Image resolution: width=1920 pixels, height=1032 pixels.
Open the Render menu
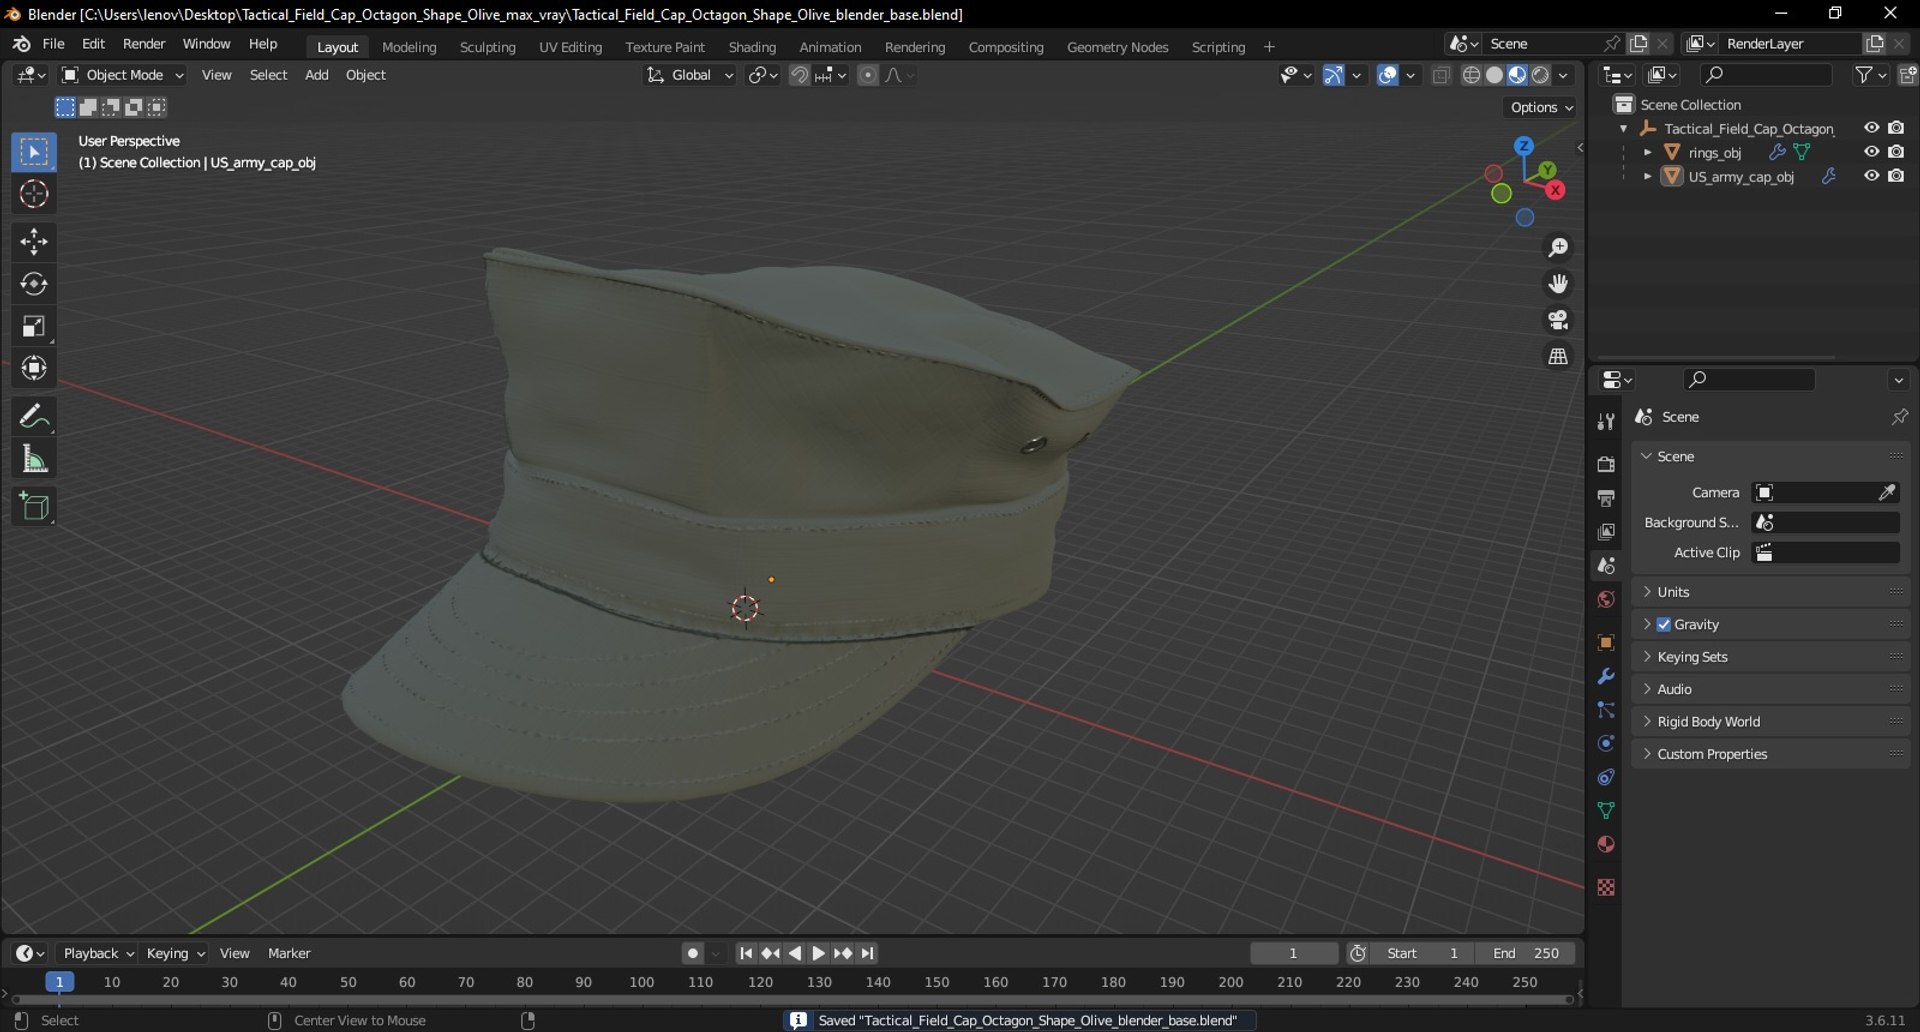tap(144, 44)
